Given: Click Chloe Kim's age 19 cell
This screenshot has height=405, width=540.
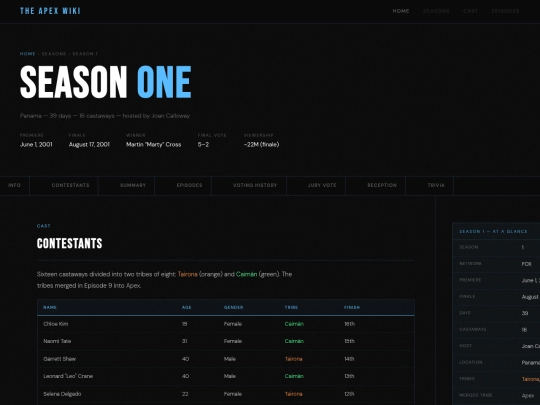Looking at the screenshot, I should (185, 324).
